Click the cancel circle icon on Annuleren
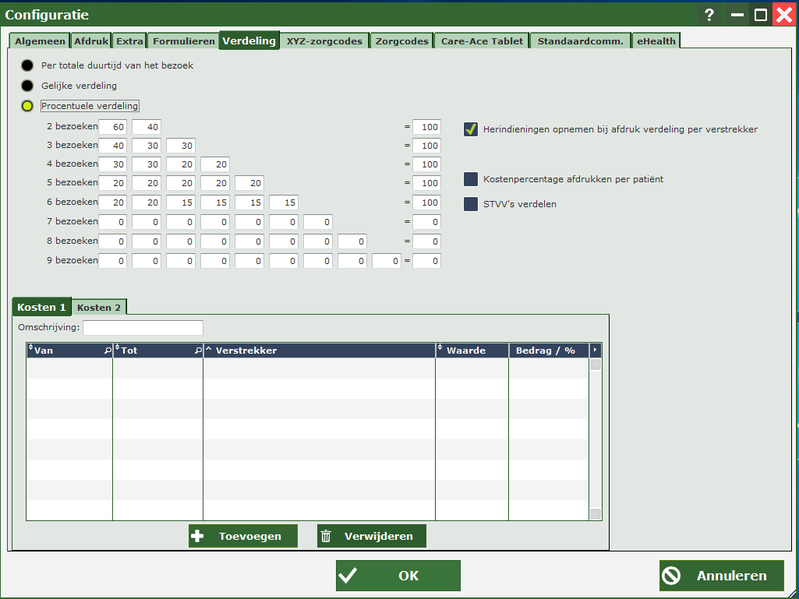This screenshot has height=599, width=799. (x=672, y=575)
